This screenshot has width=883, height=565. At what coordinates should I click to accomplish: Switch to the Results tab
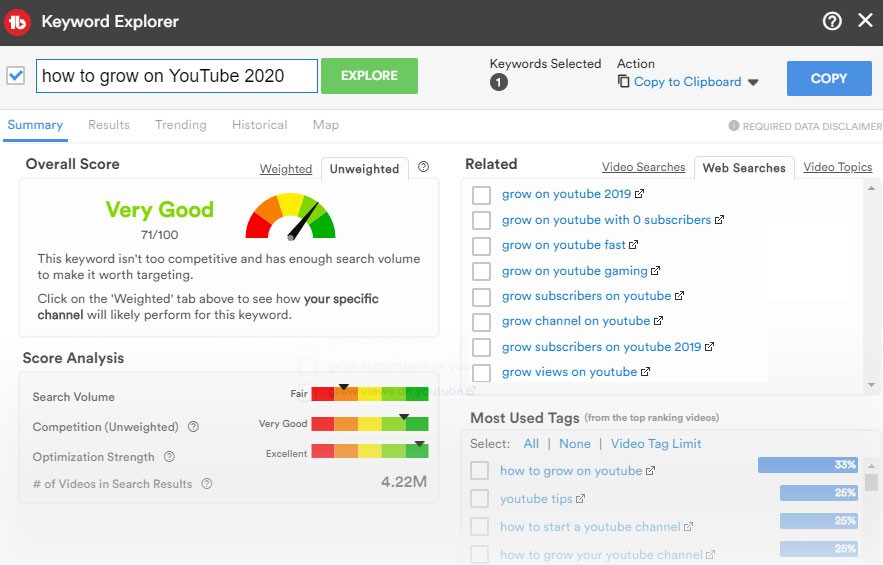coord(109,125)
